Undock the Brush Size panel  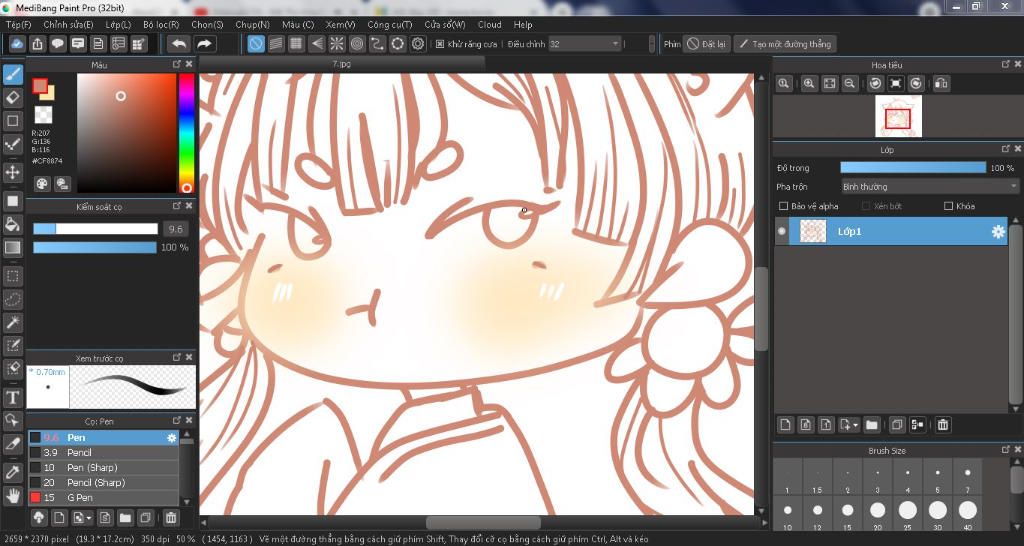(x=1006, y=450)
